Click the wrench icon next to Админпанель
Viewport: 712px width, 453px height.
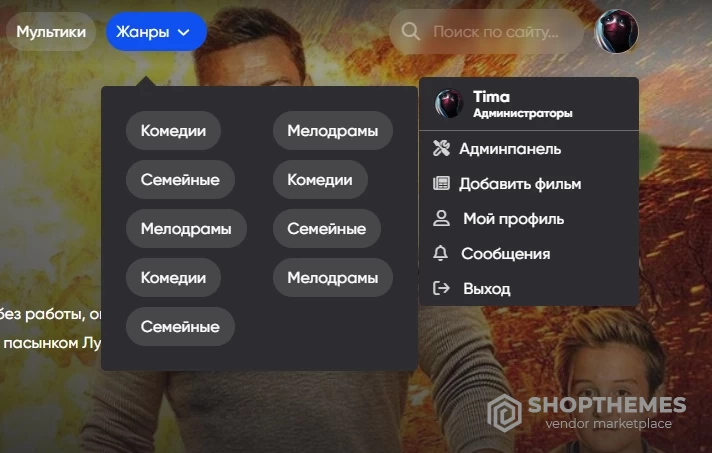coord(441,148)
